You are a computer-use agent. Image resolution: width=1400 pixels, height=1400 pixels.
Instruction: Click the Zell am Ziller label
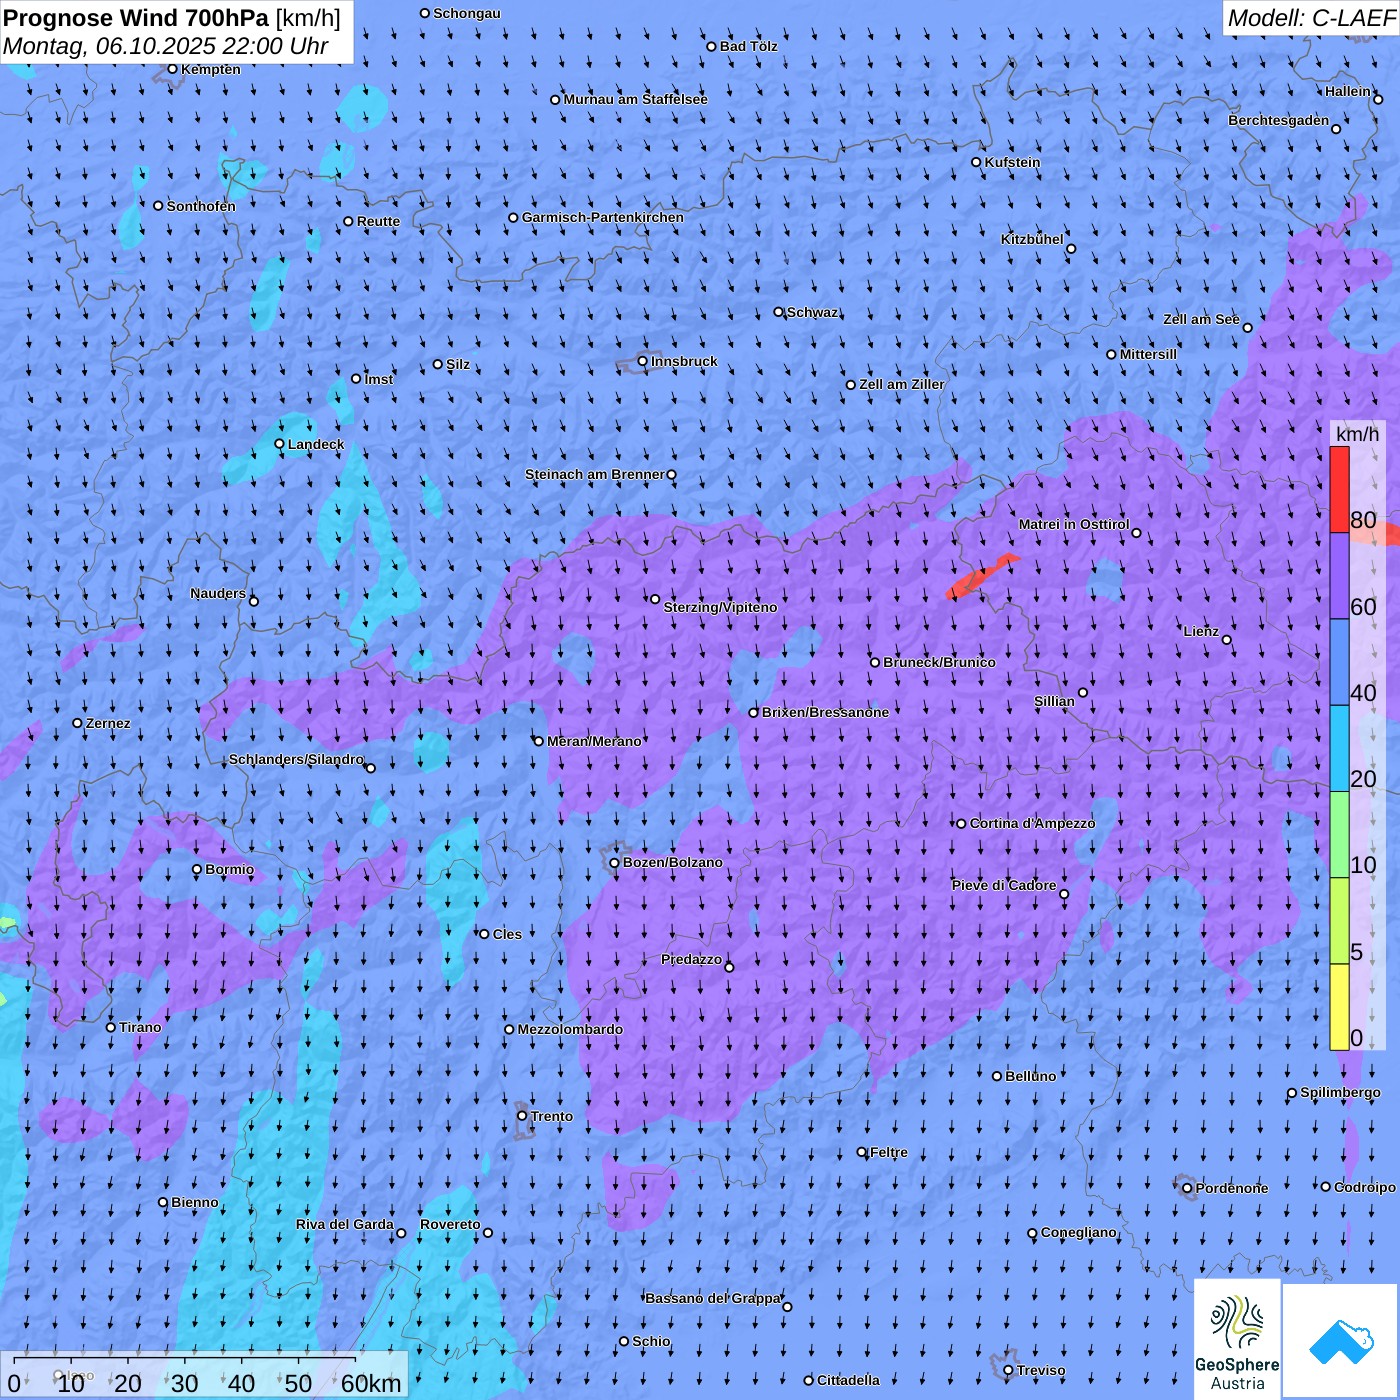tap(902, 384)
